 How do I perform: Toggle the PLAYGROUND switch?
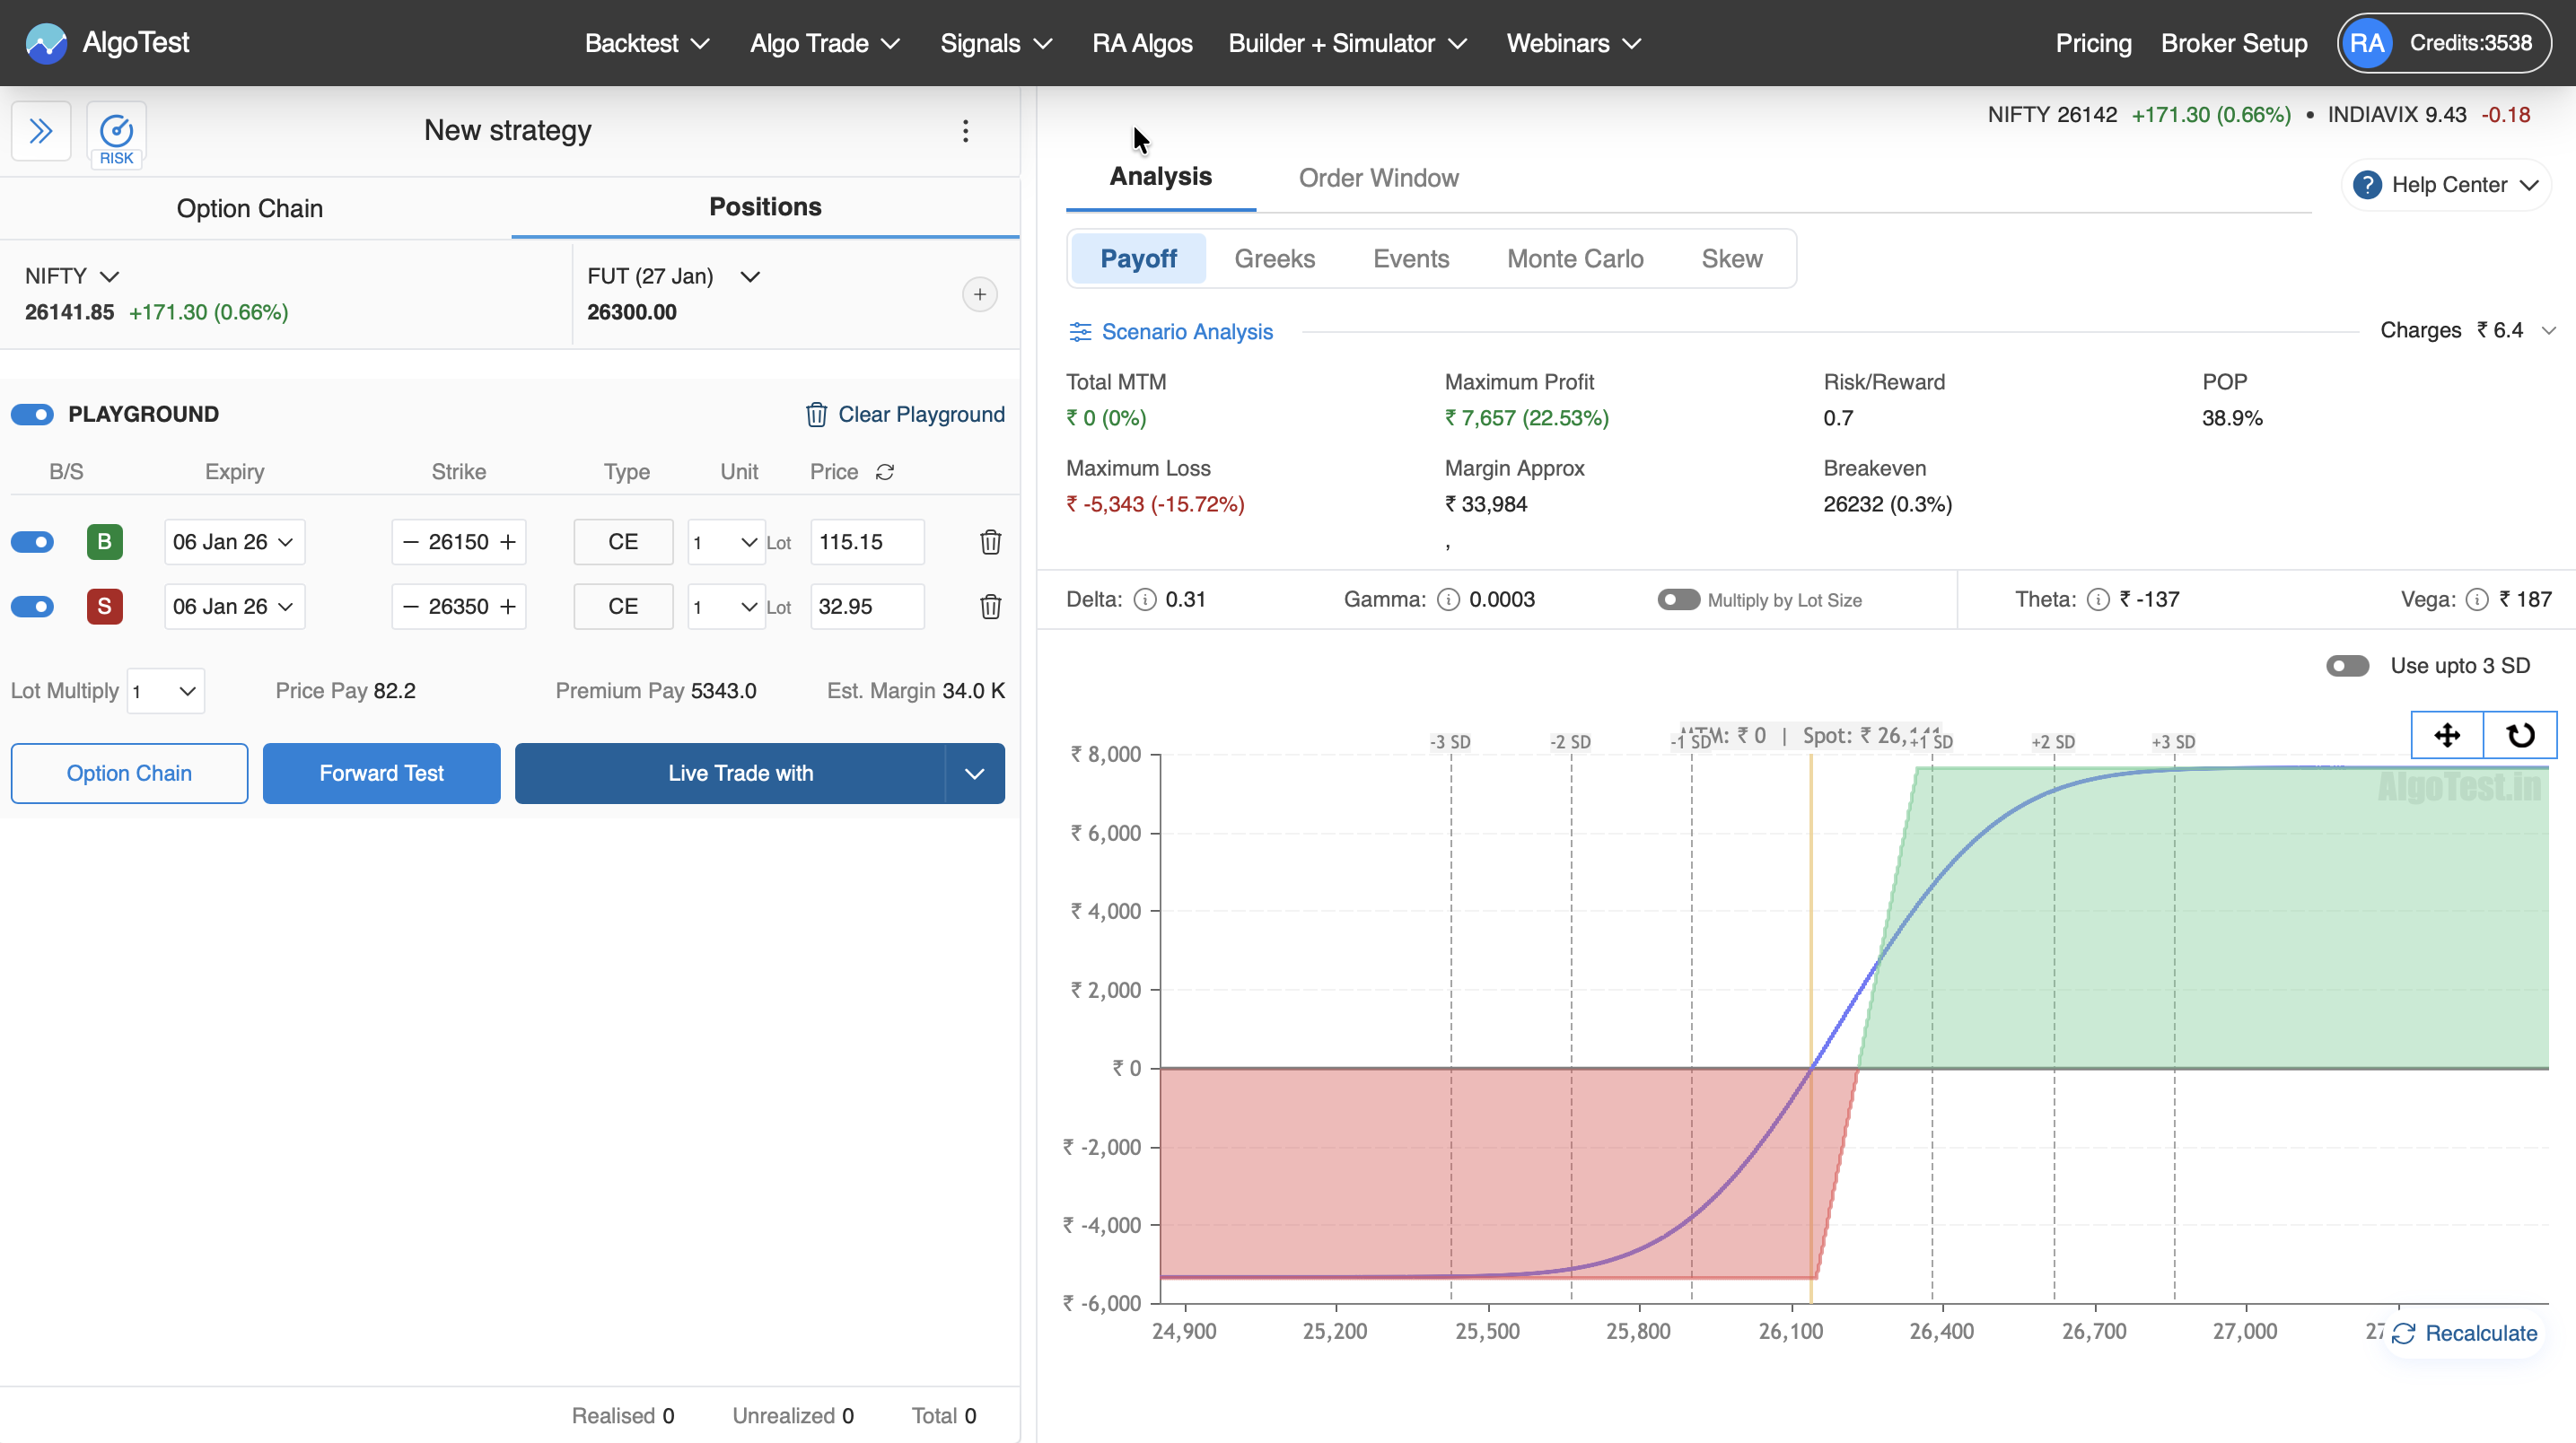click(x=33, y=414)
